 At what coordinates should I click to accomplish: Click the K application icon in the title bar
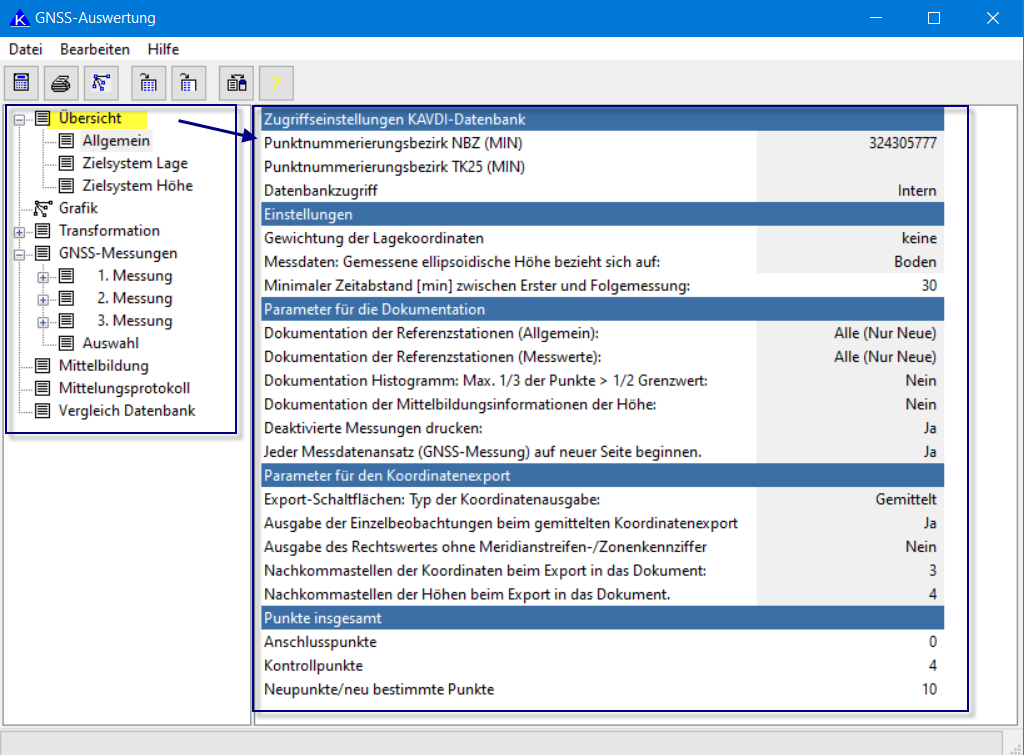tap(20, 18)
